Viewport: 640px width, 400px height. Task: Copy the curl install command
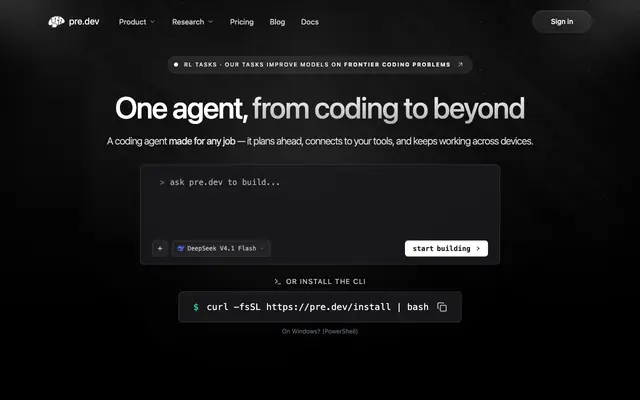(442, 307)
